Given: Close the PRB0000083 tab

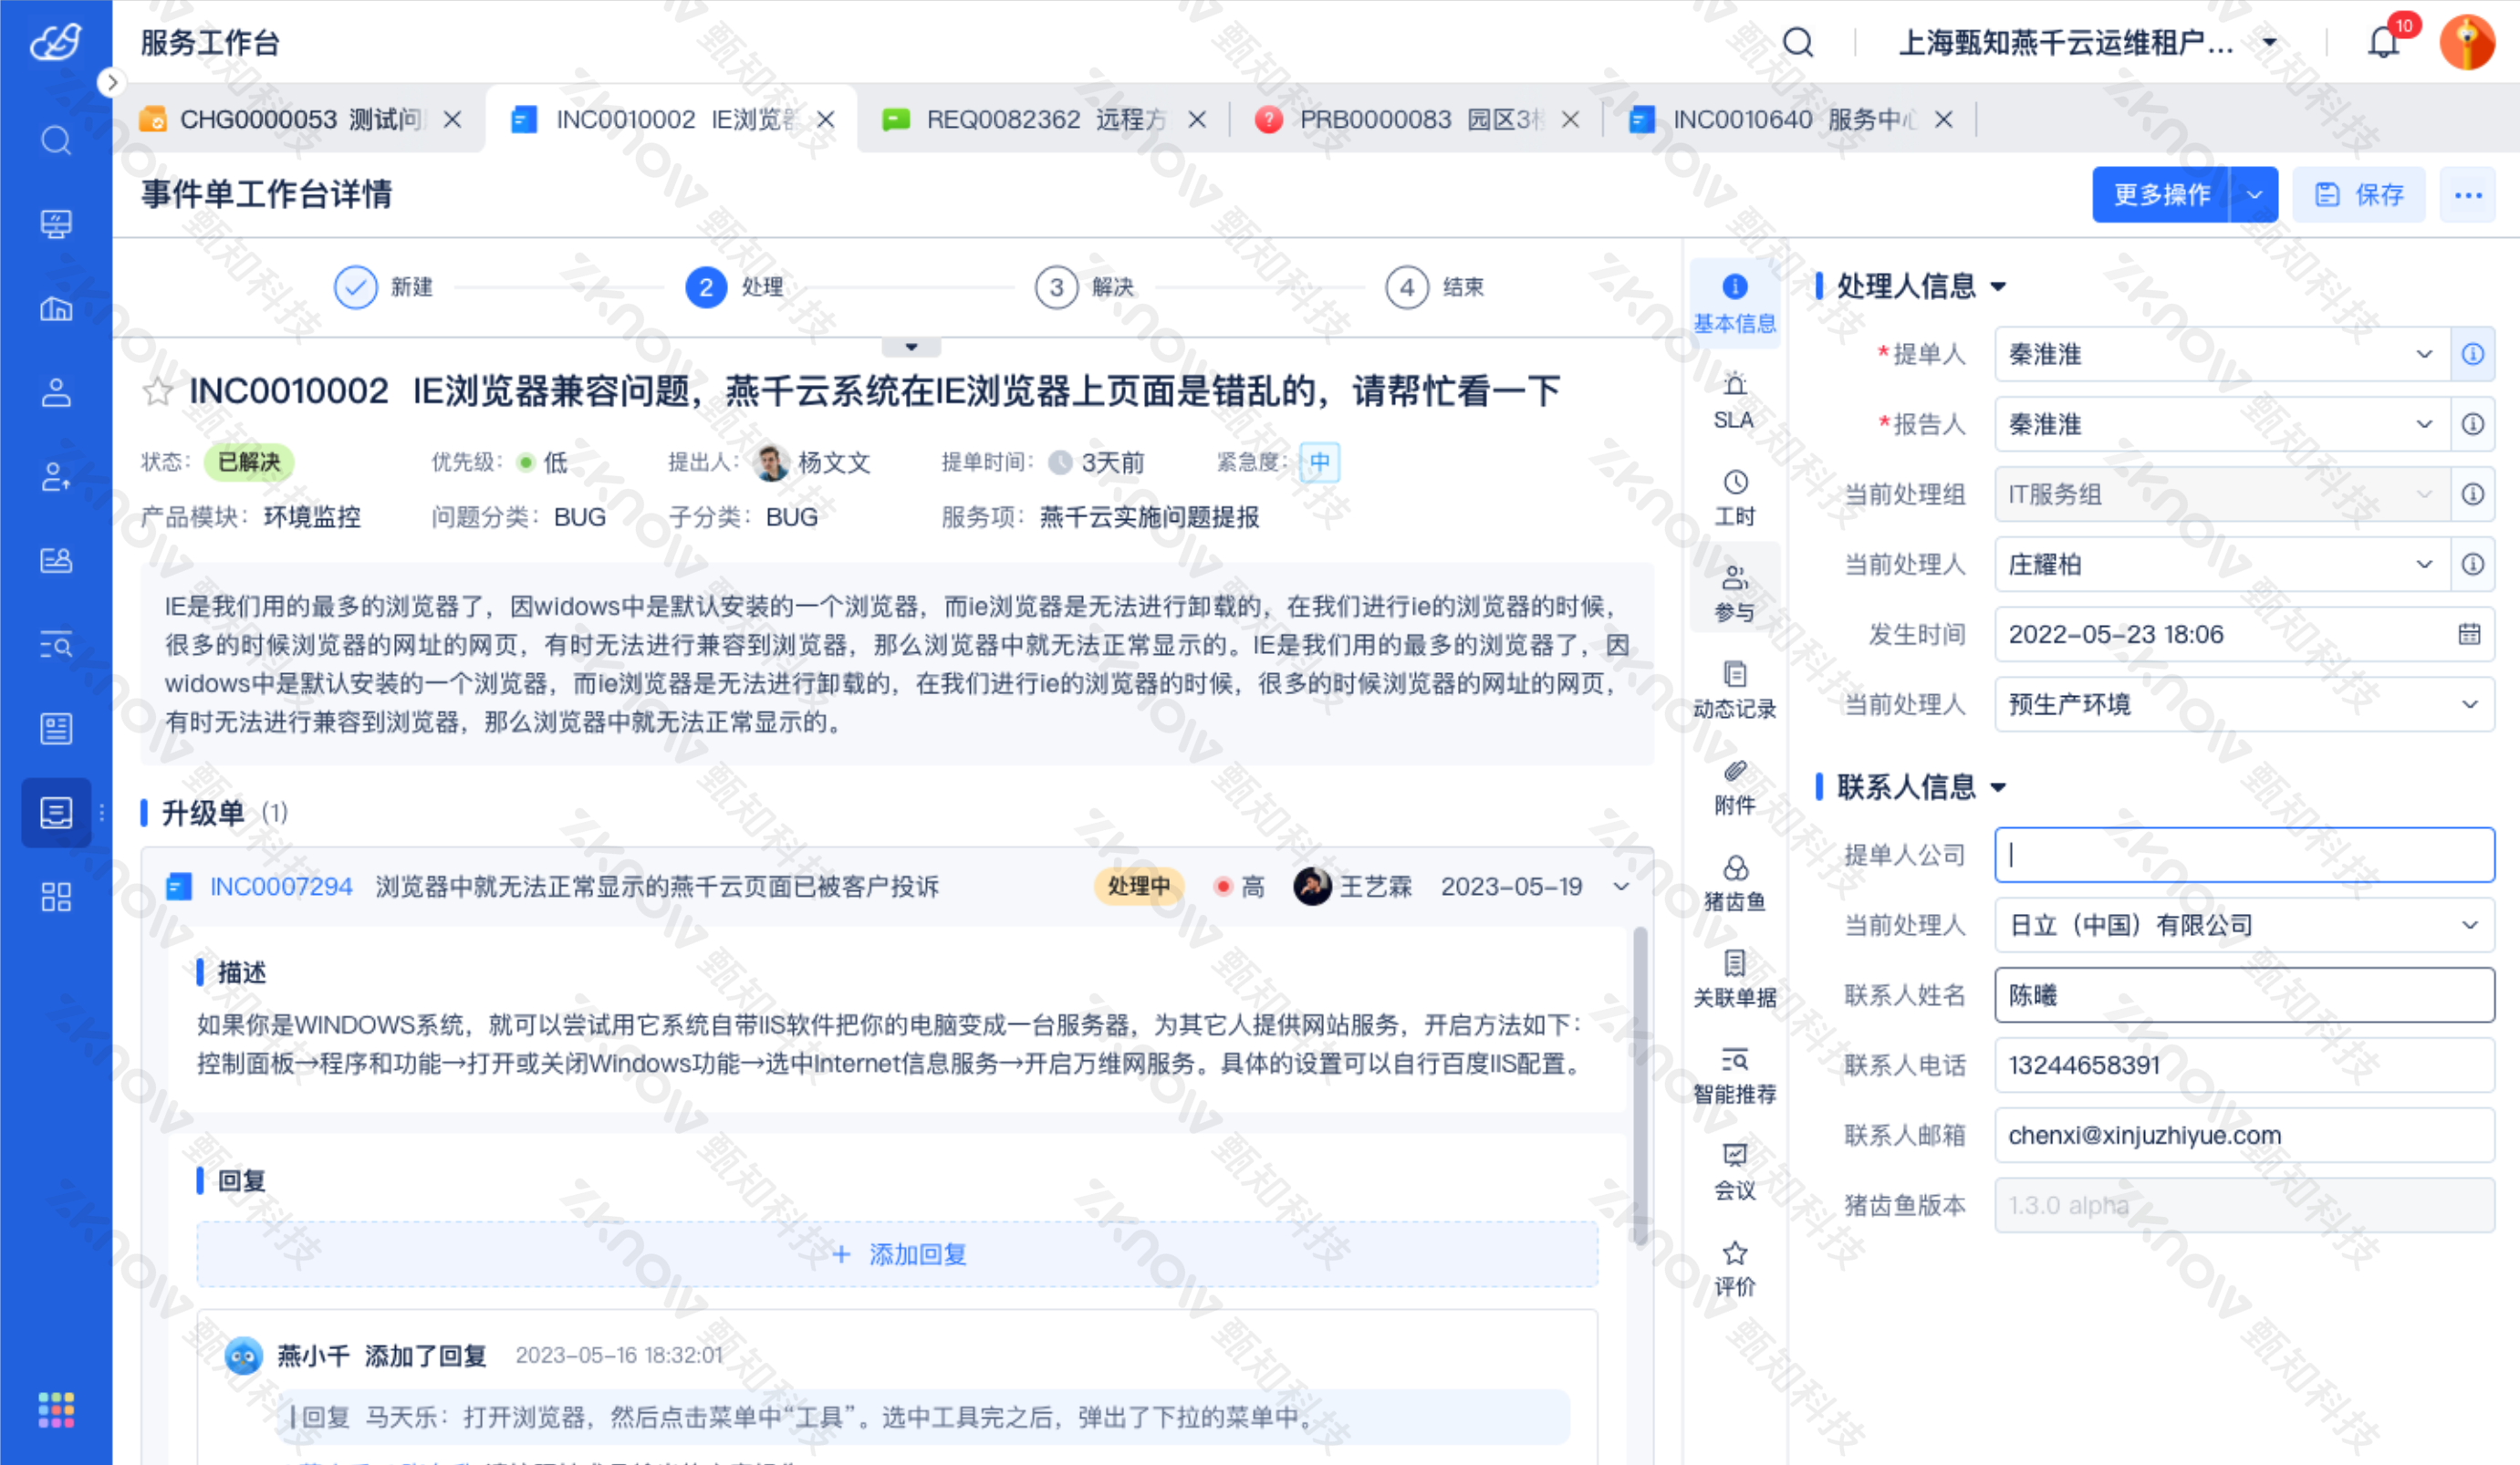Looking at the screenshot, I should coord(1571,120).
